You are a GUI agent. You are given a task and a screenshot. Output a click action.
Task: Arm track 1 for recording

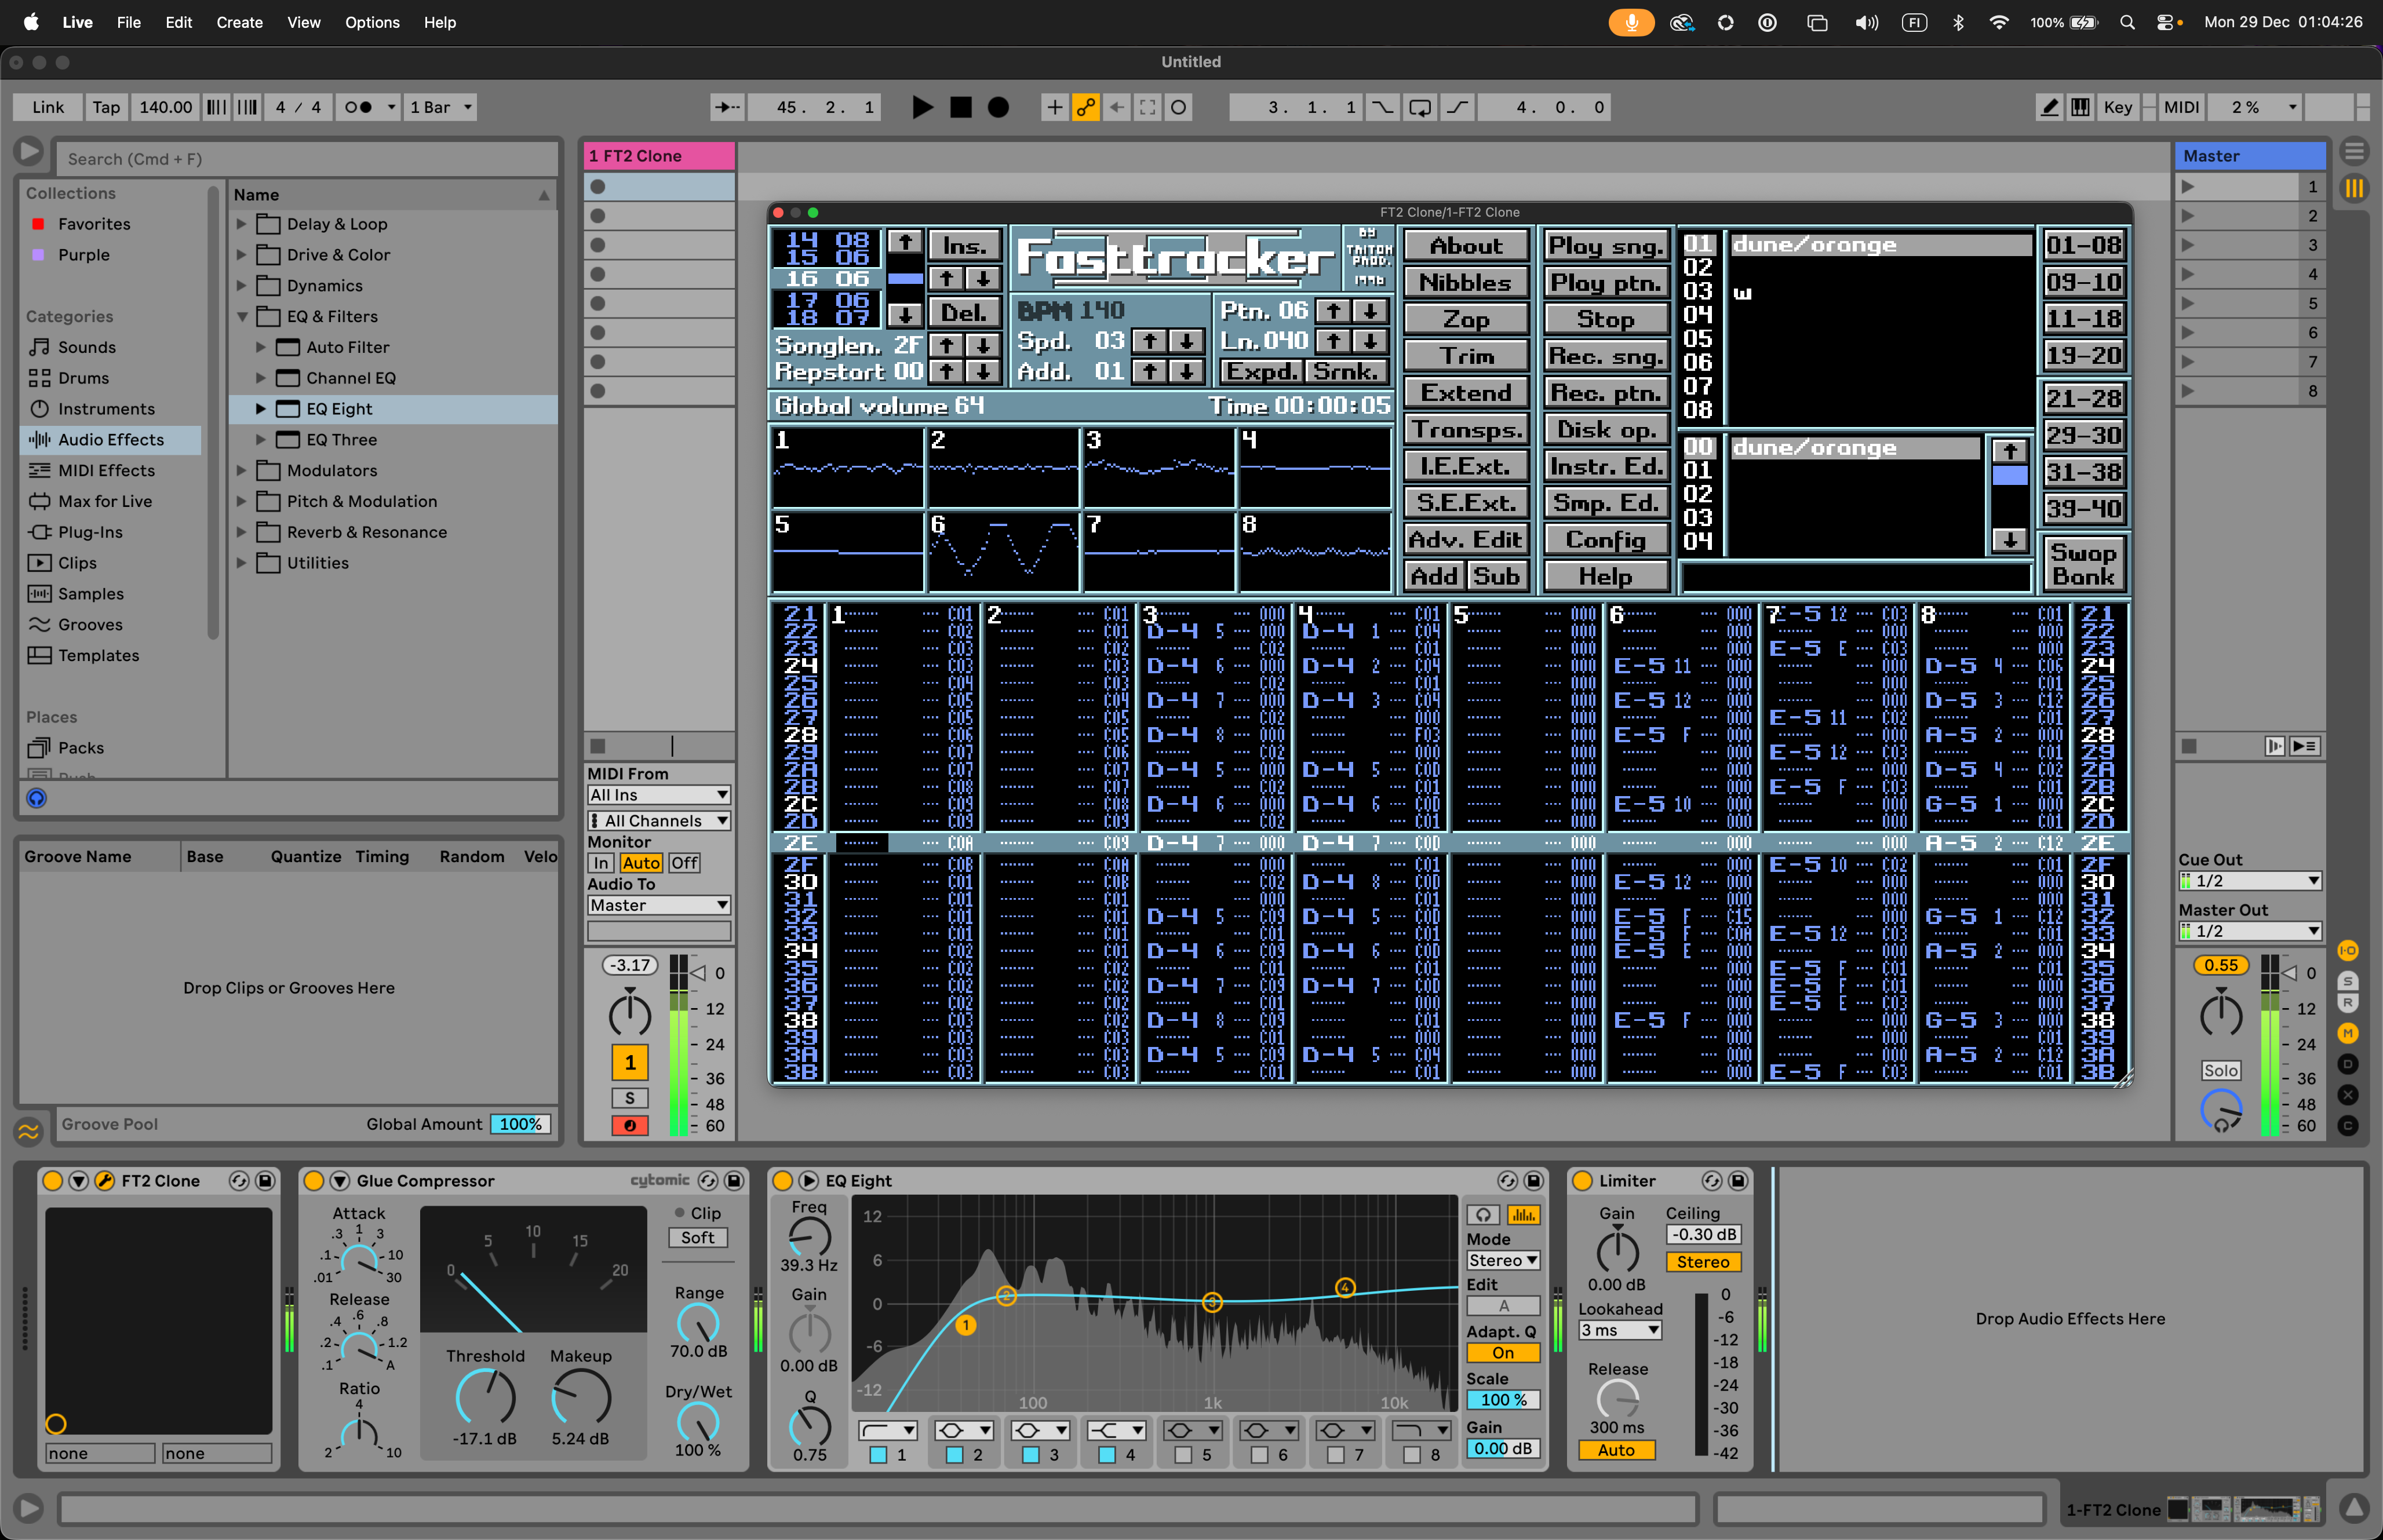tap(630, 1125)
